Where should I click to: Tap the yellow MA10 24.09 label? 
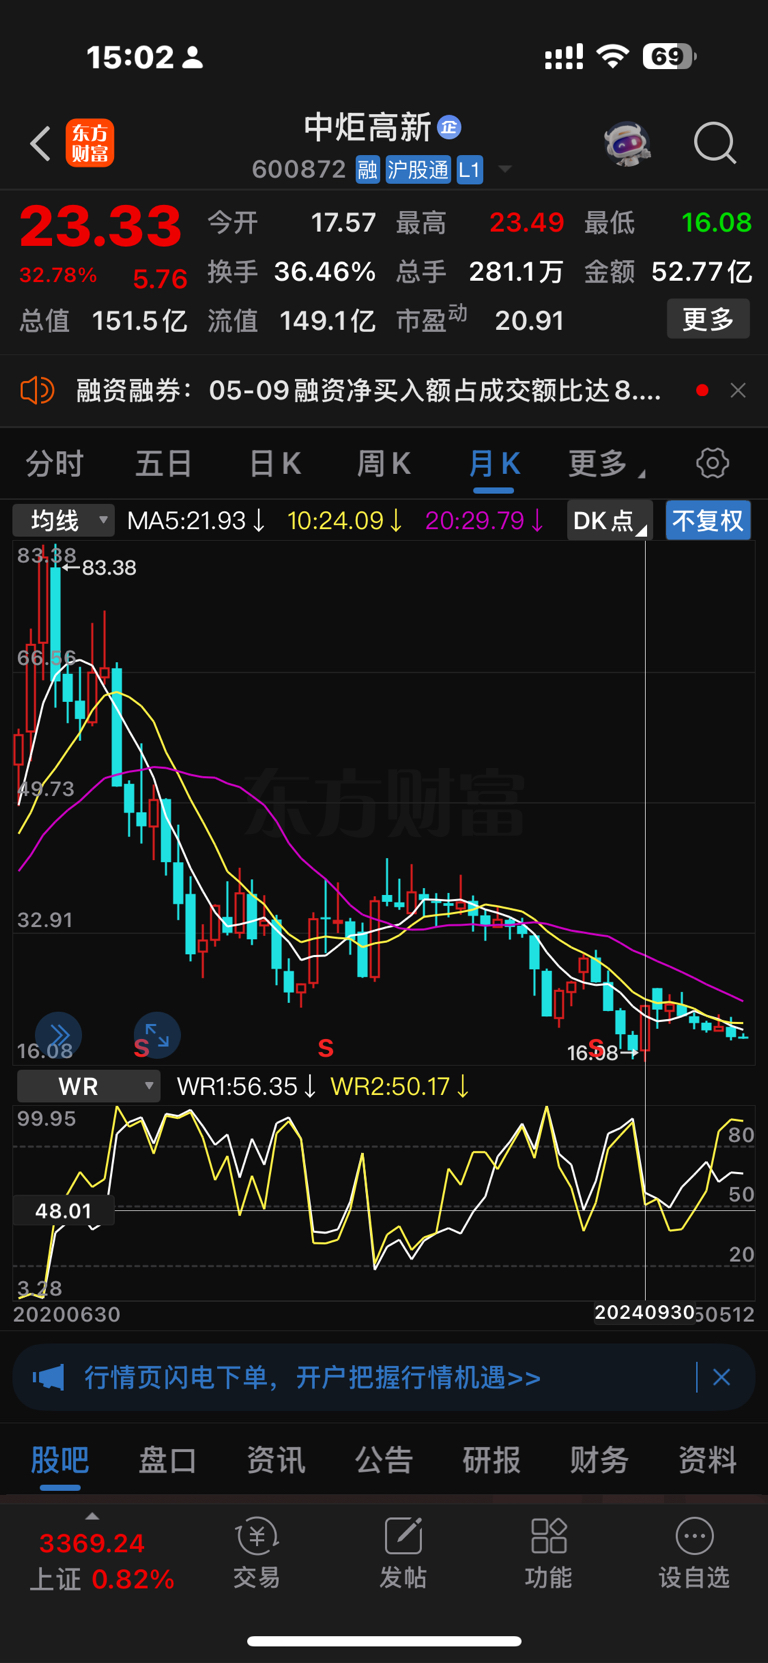pos(345,521)
